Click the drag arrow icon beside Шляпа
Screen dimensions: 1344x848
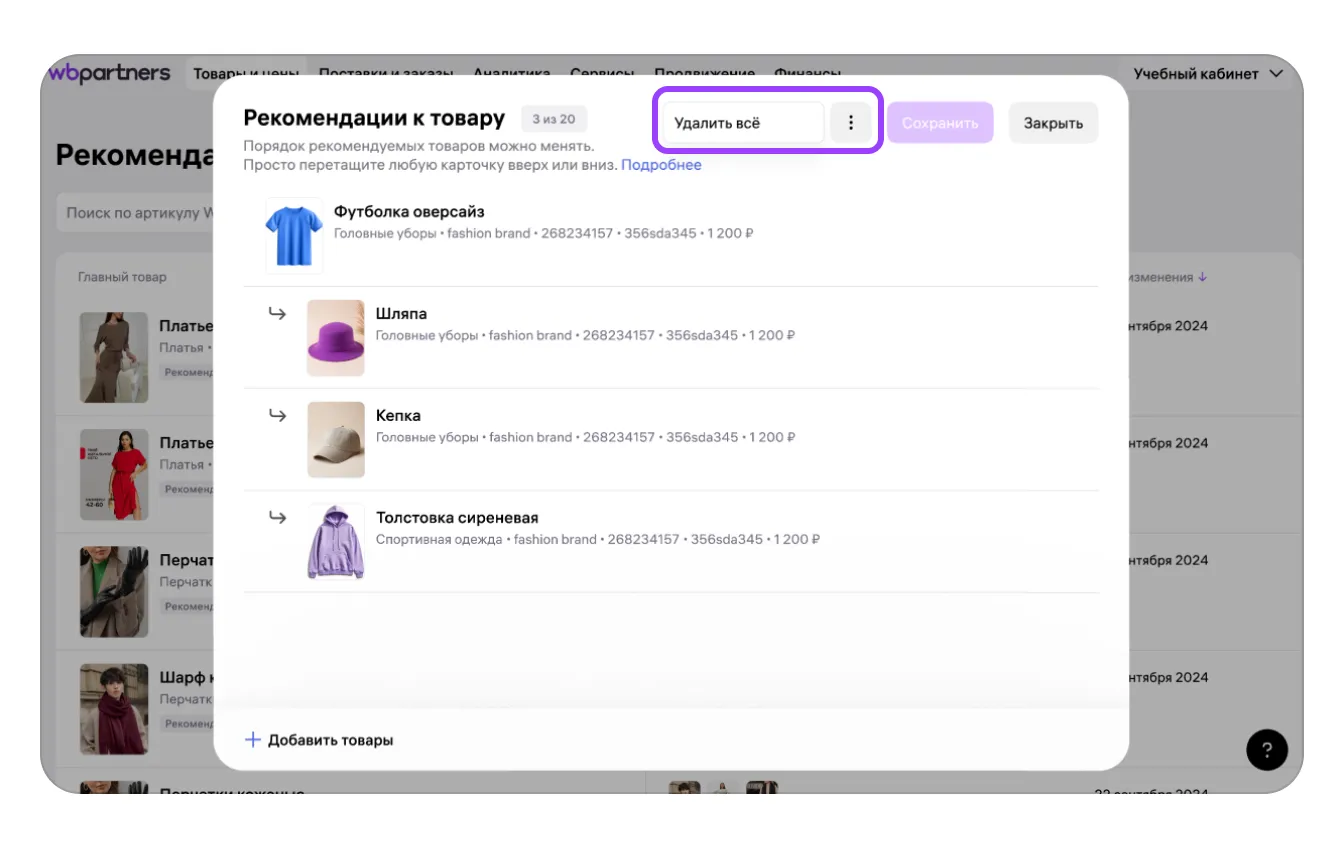click(x=277, y=314)
